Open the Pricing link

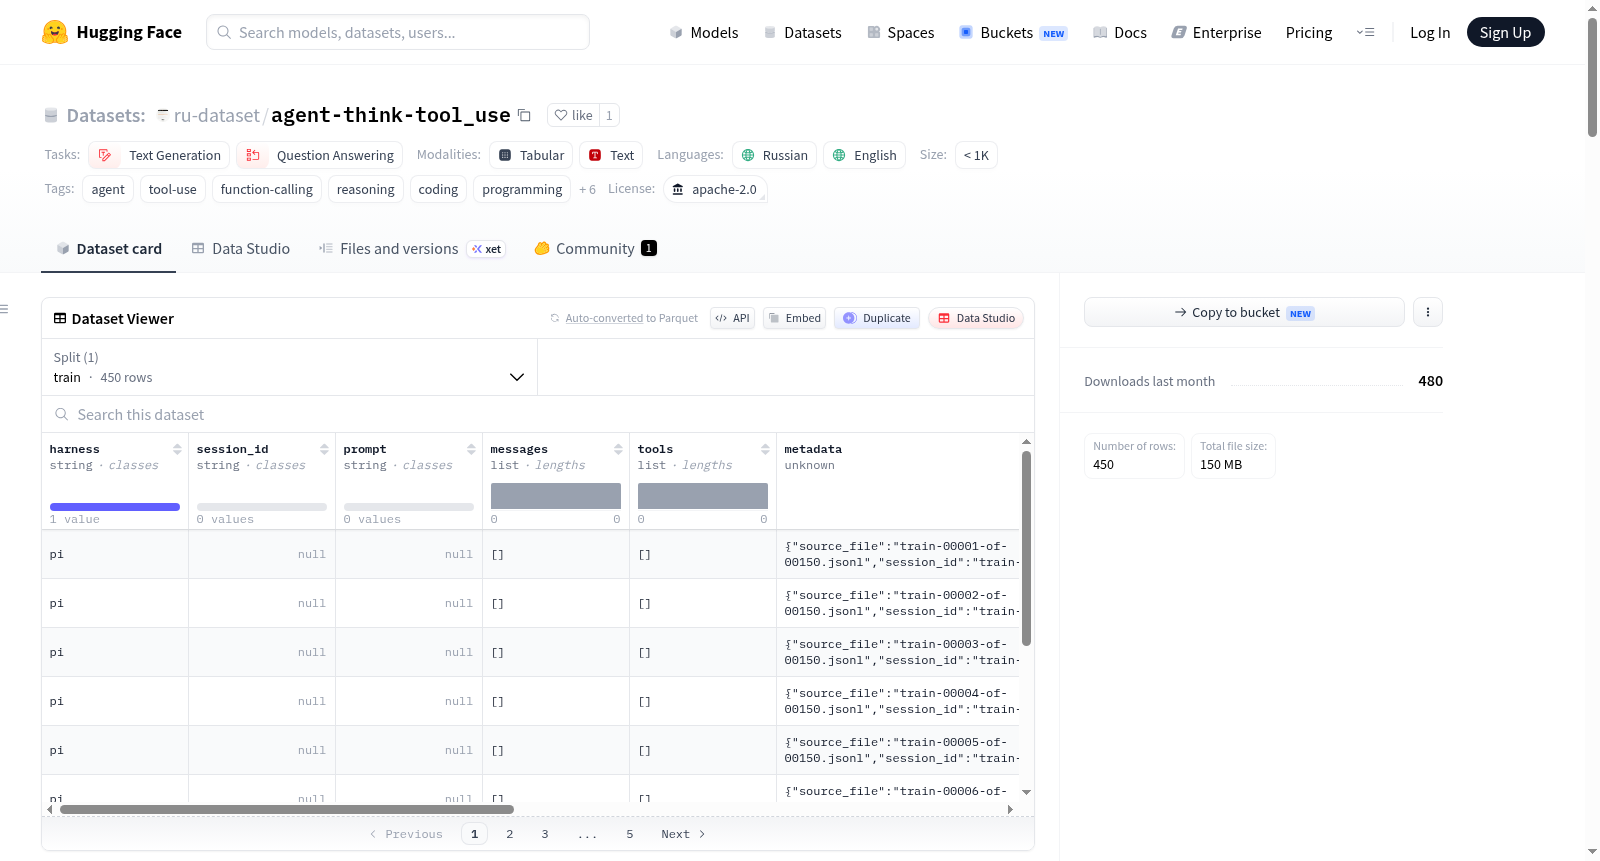[x=1309, y=32]
